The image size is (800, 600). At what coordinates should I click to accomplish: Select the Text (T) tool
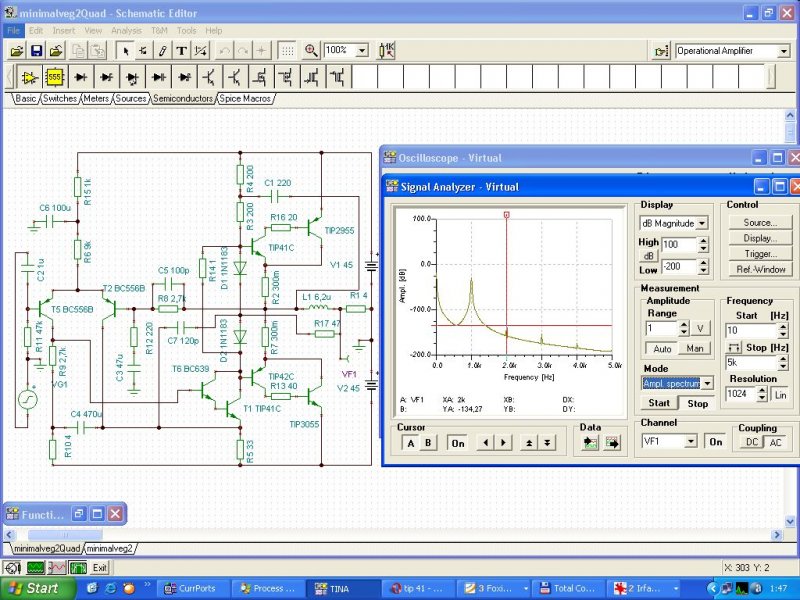182,51
